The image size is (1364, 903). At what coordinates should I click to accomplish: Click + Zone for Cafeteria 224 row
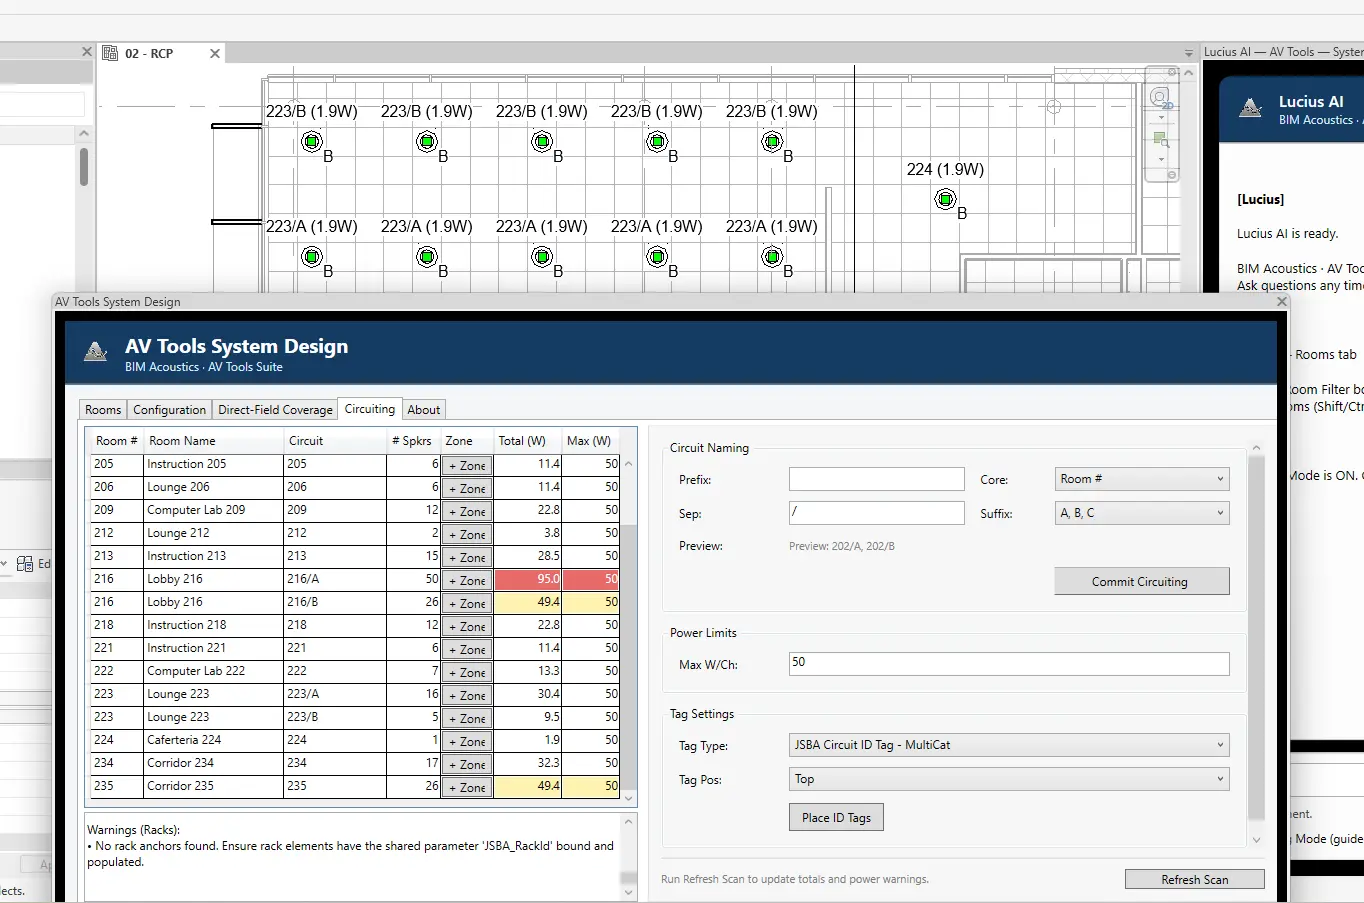tap(467, 741)
